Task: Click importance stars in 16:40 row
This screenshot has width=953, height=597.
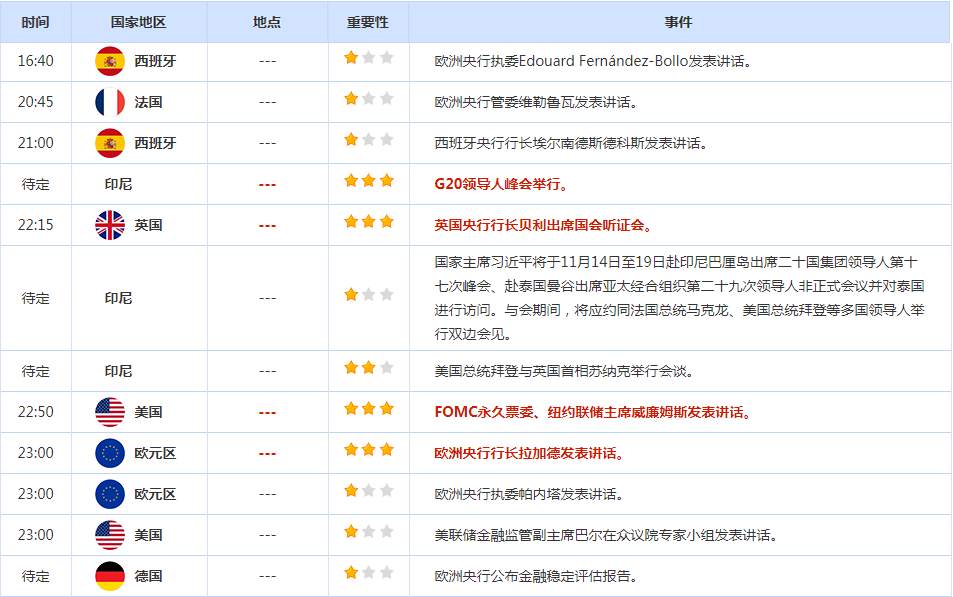Action: tap(368, 58)
